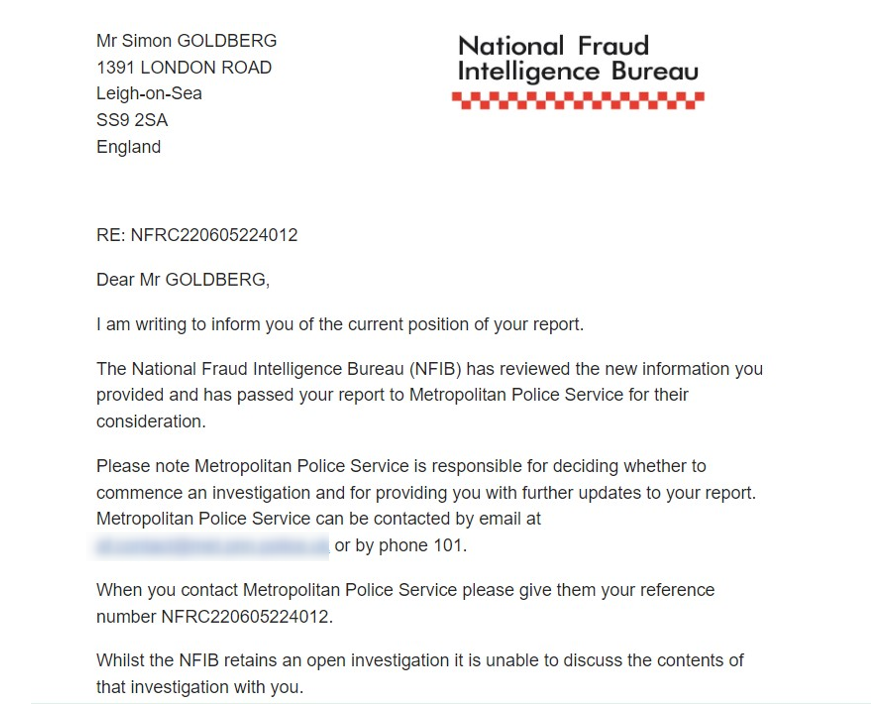Click the National Fraud Intelligence Bureau logo
The height and width of the screenshot is (715, 885).
click(577, 58)
